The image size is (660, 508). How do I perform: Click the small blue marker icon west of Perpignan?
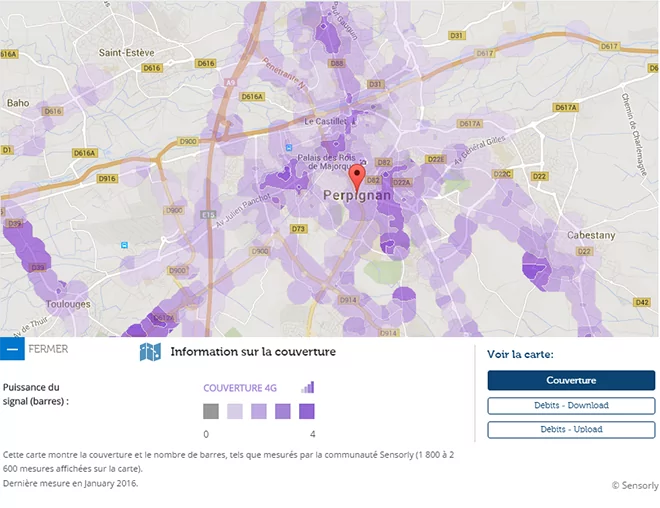(124, 244)
